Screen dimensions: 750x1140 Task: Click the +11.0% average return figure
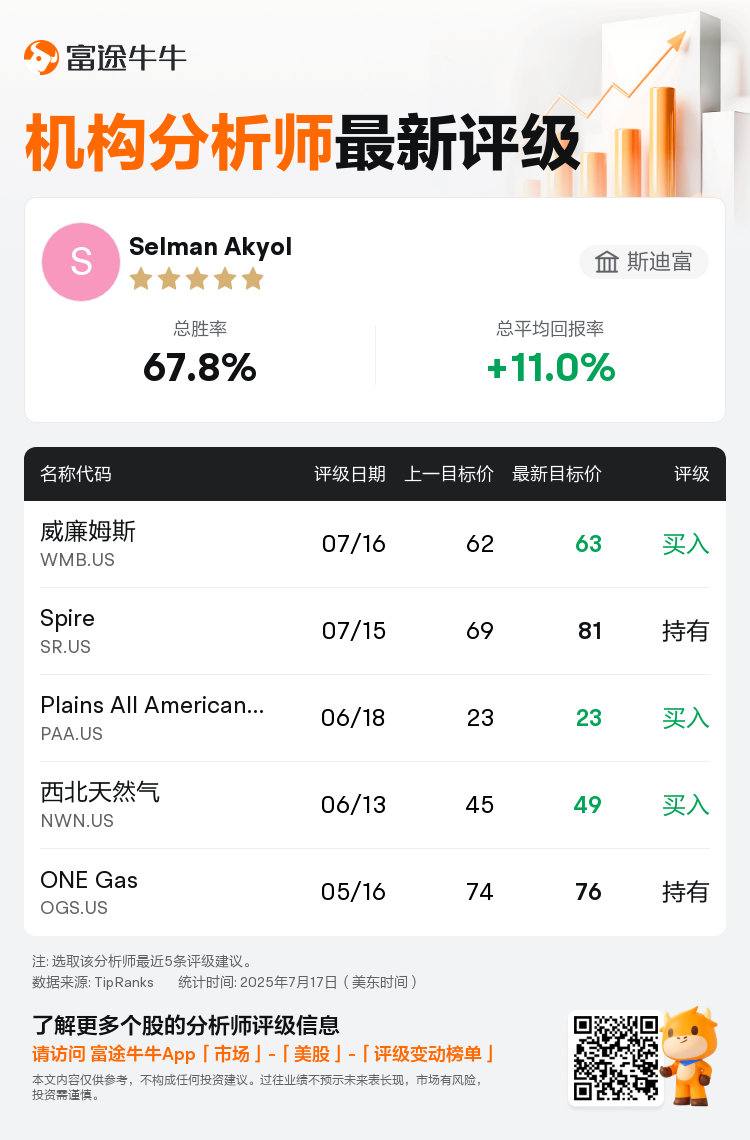tap(551, 367)
